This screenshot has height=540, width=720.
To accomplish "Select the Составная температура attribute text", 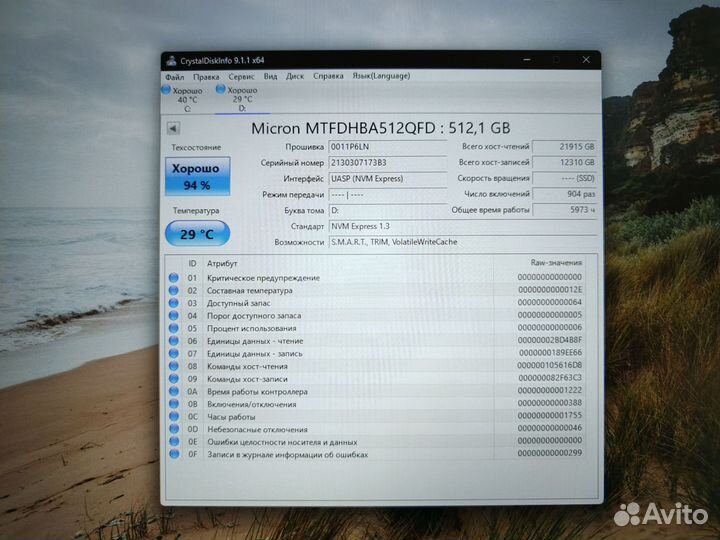I will click(249, 291).
